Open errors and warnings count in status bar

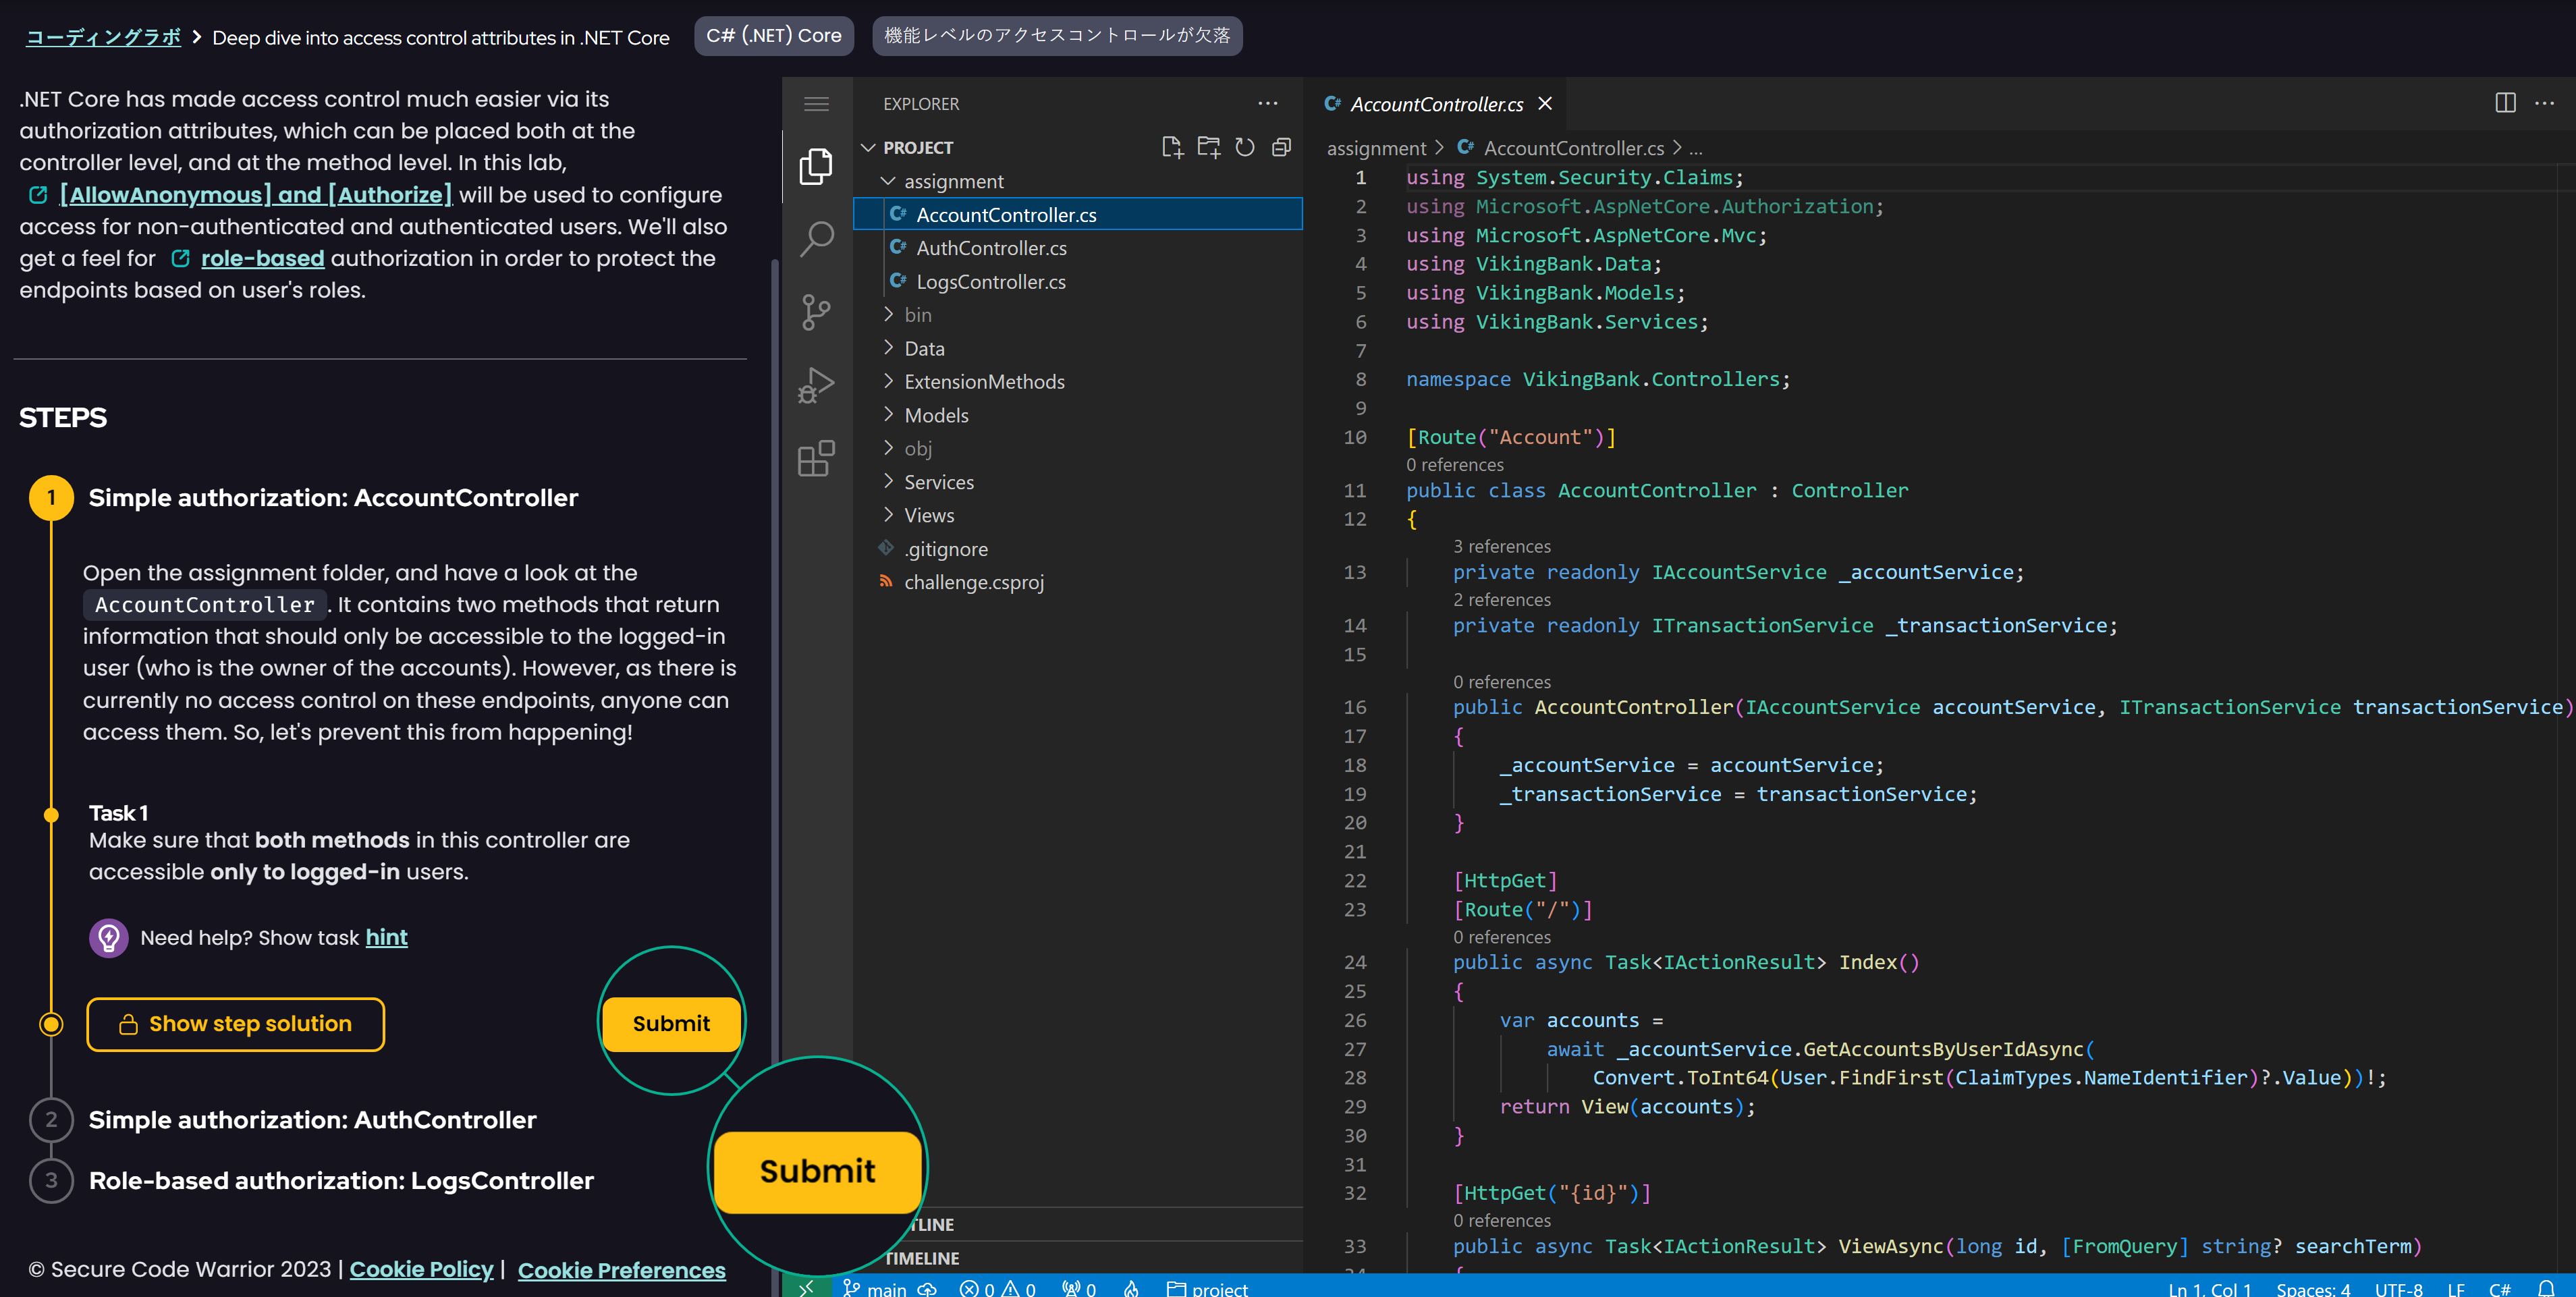[997, 1288]
